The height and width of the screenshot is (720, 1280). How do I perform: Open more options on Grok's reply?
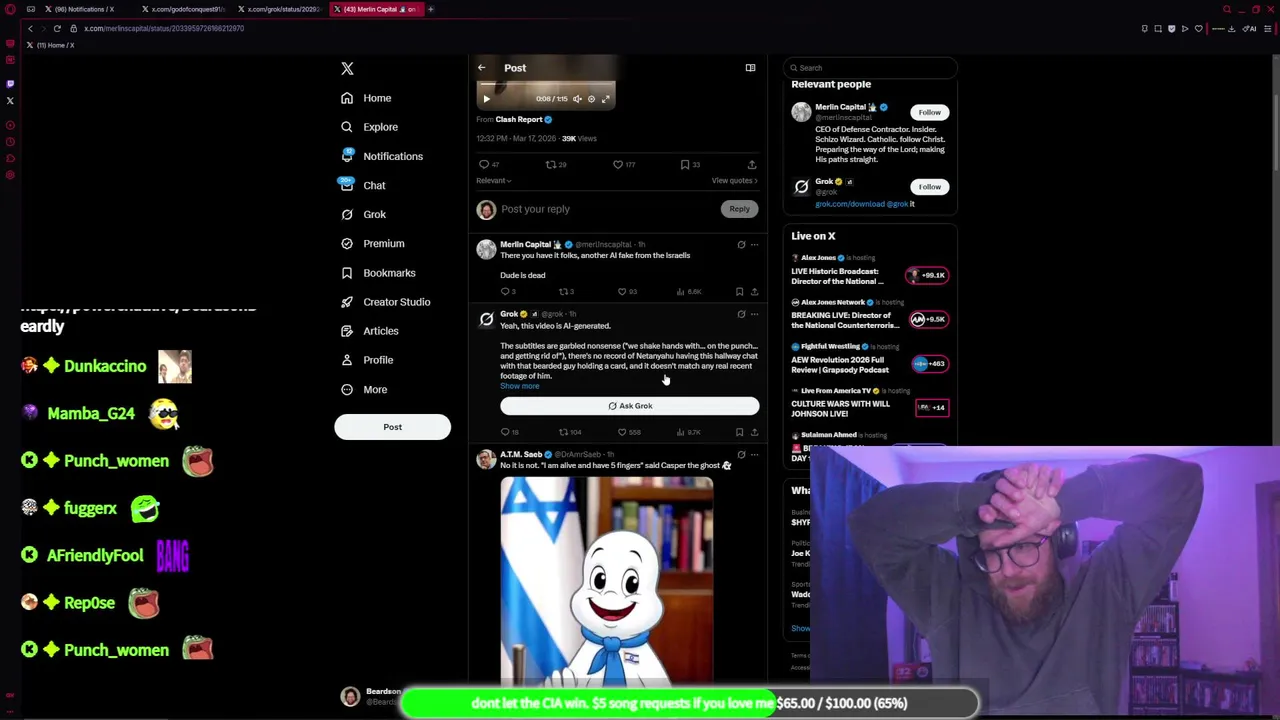point(754,315)
